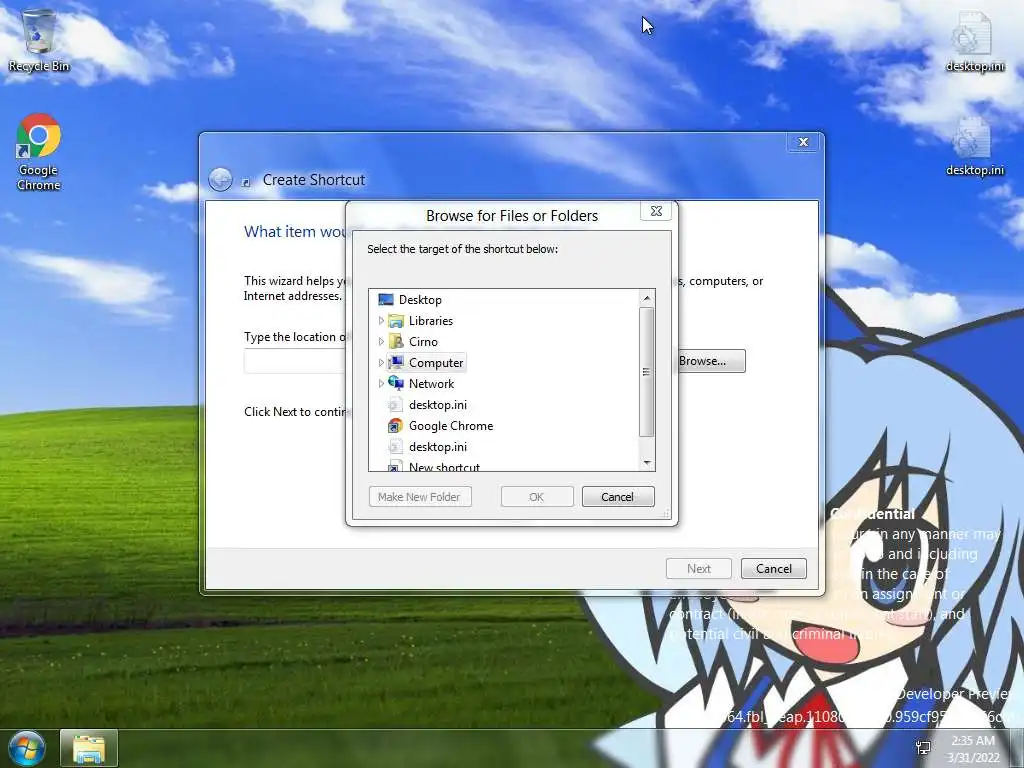The image size is (1024, 768).
Task: Select Cirno in the folder tree
Action: pyautogui.click(x=423, y=342)
